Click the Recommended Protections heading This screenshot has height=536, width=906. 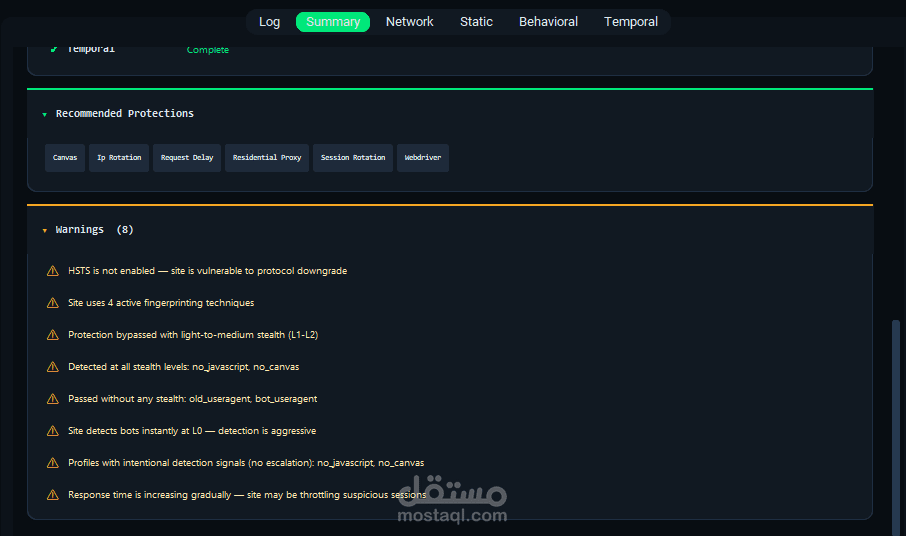click(x=125, y=114)
